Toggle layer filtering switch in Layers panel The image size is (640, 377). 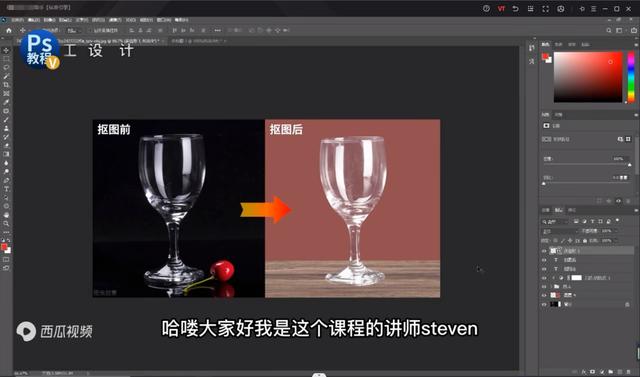[617, 221]
